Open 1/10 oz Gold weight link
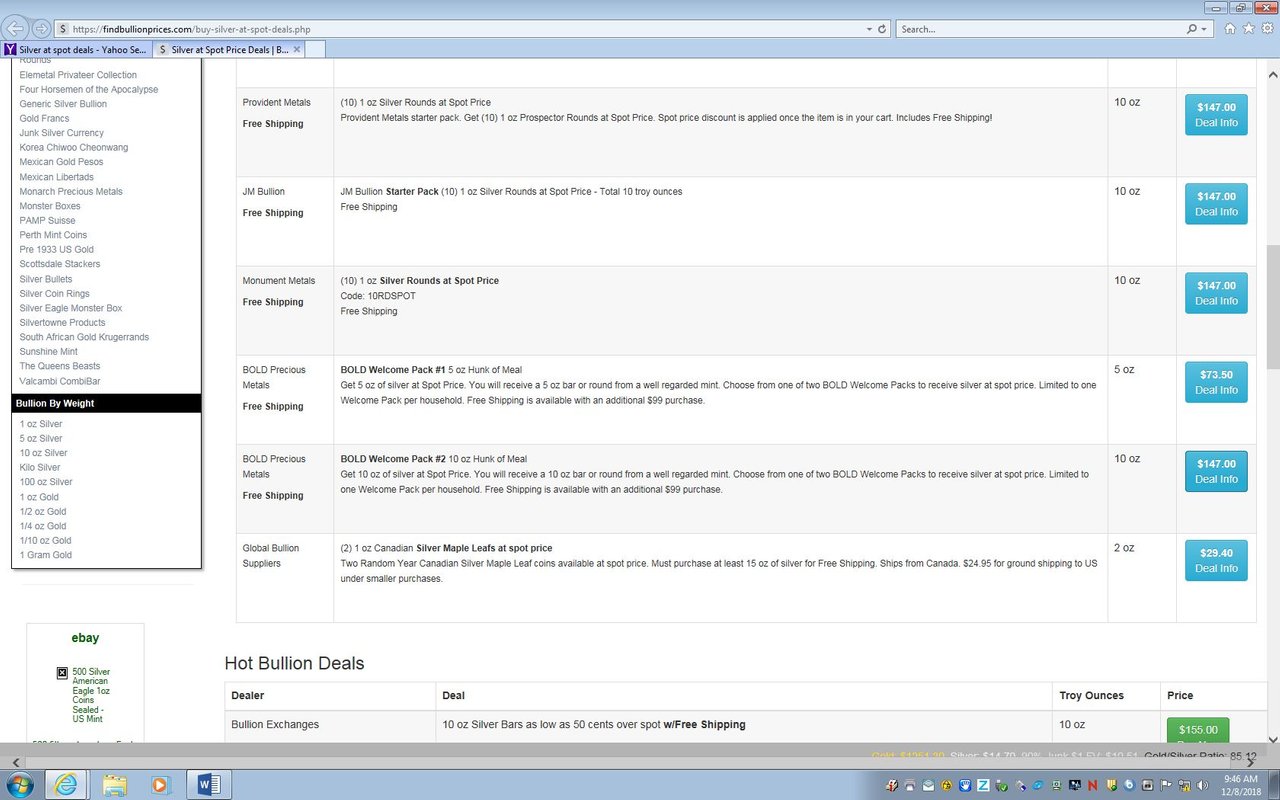Image resolution: width=1280 pixels, height=800 pixels. [x=46, y=541]
